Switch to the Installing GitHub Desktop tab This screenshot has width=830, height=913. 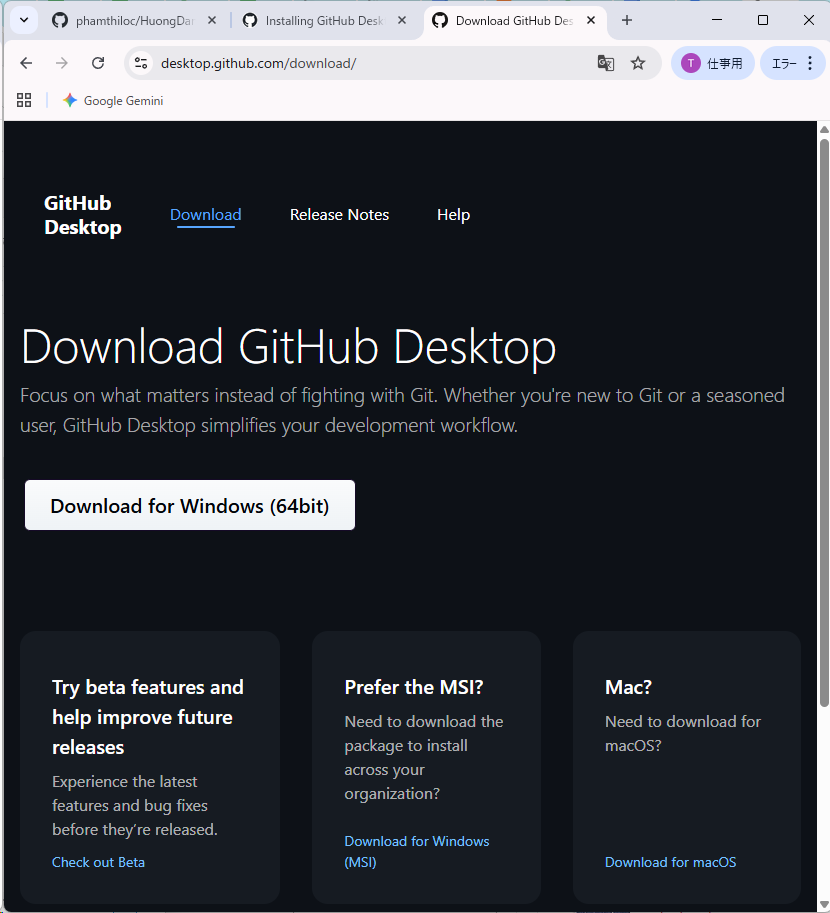tap(324, 21)
